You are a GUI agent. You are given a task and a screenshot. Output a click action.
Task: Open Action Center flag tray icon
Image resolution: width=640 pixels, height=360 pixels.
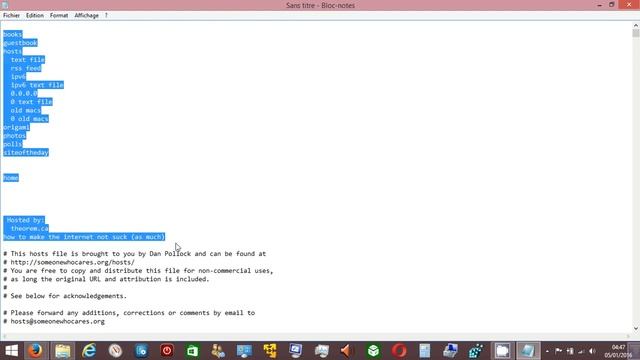tap(558, 351)
